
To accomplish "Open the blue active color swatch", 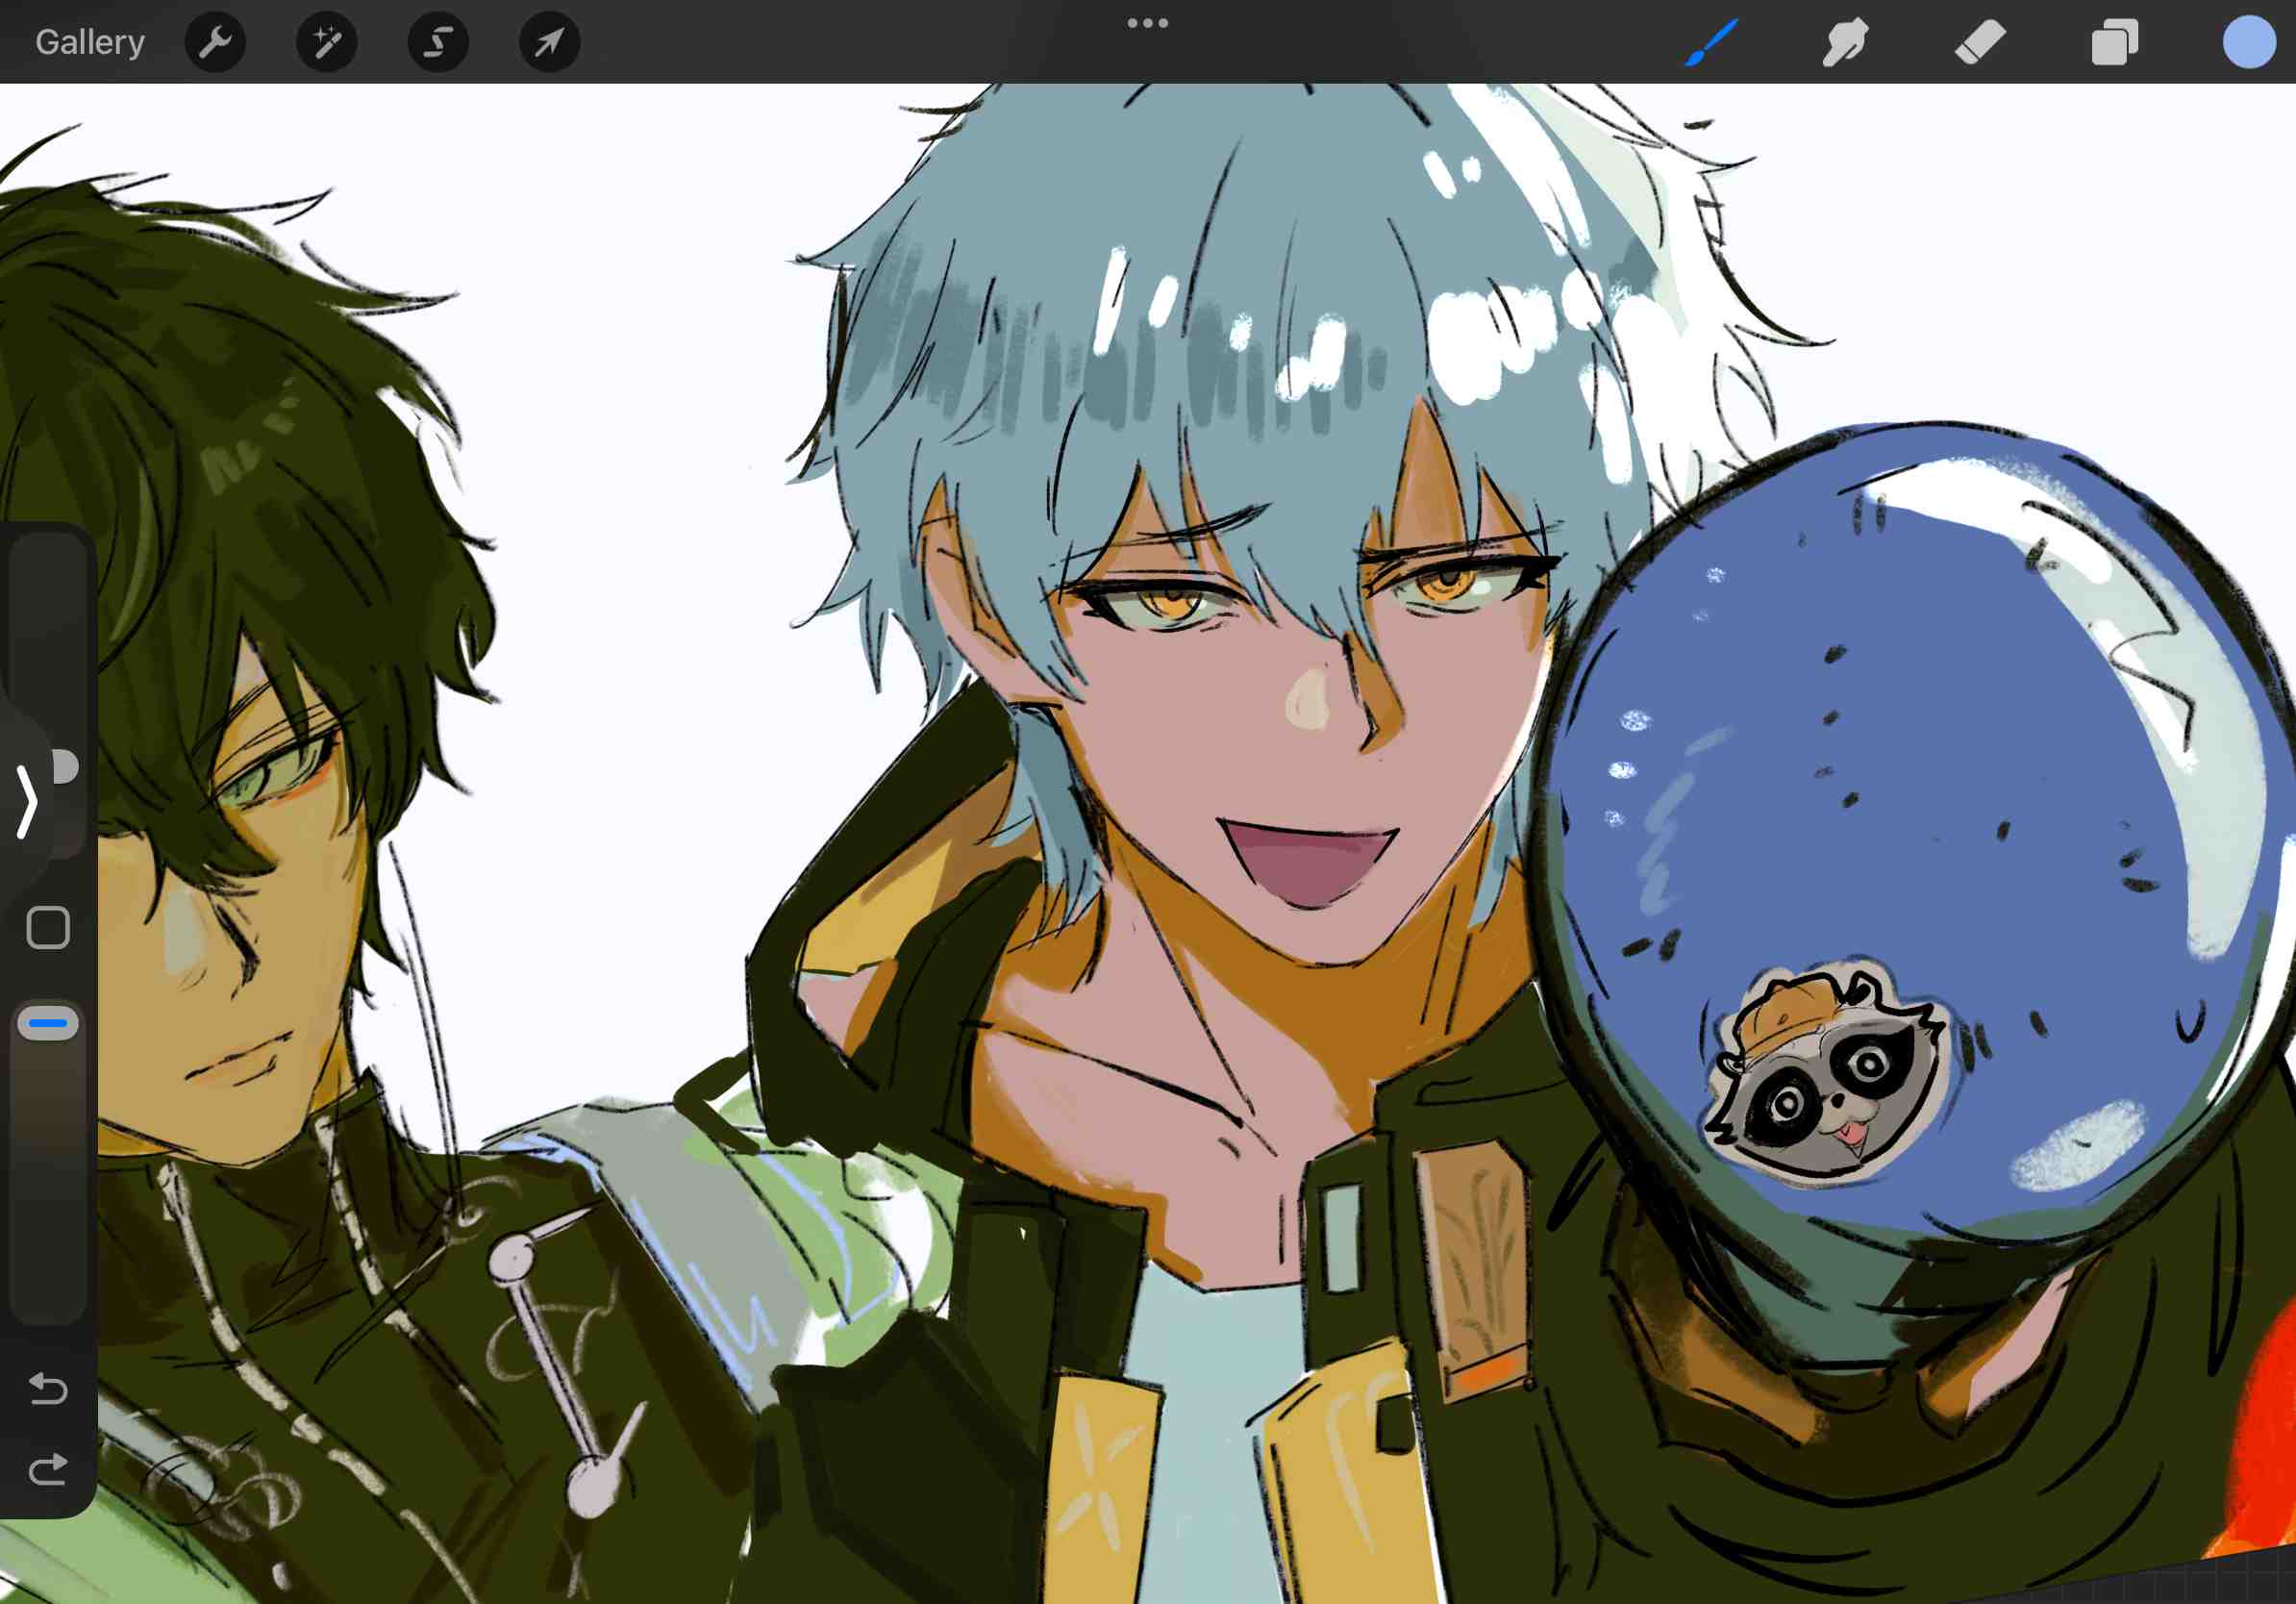I will (2249, 42).
